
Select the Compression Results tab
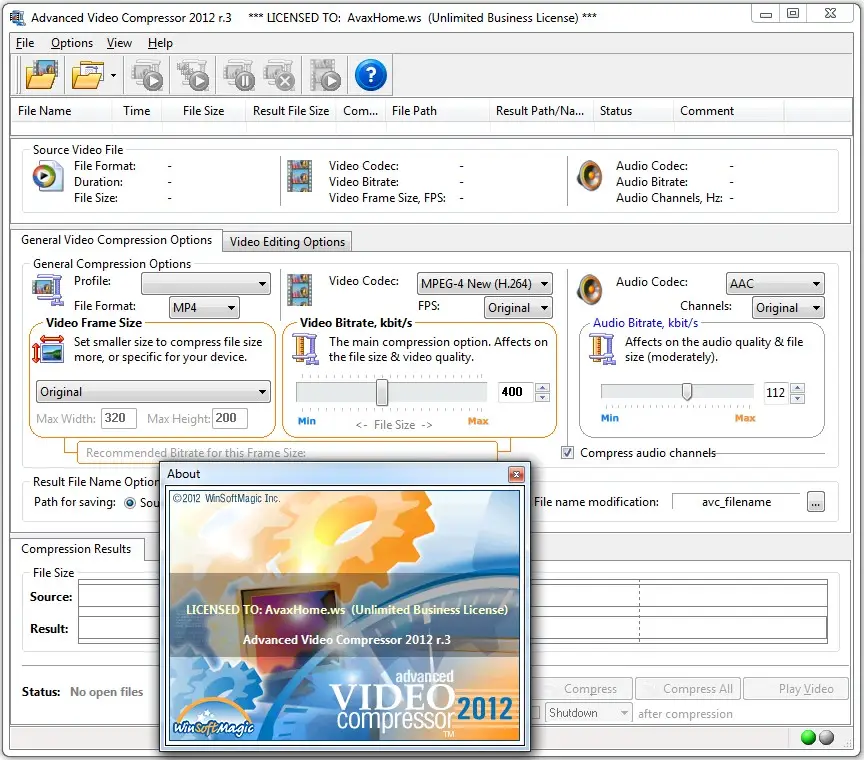point(77,549)
